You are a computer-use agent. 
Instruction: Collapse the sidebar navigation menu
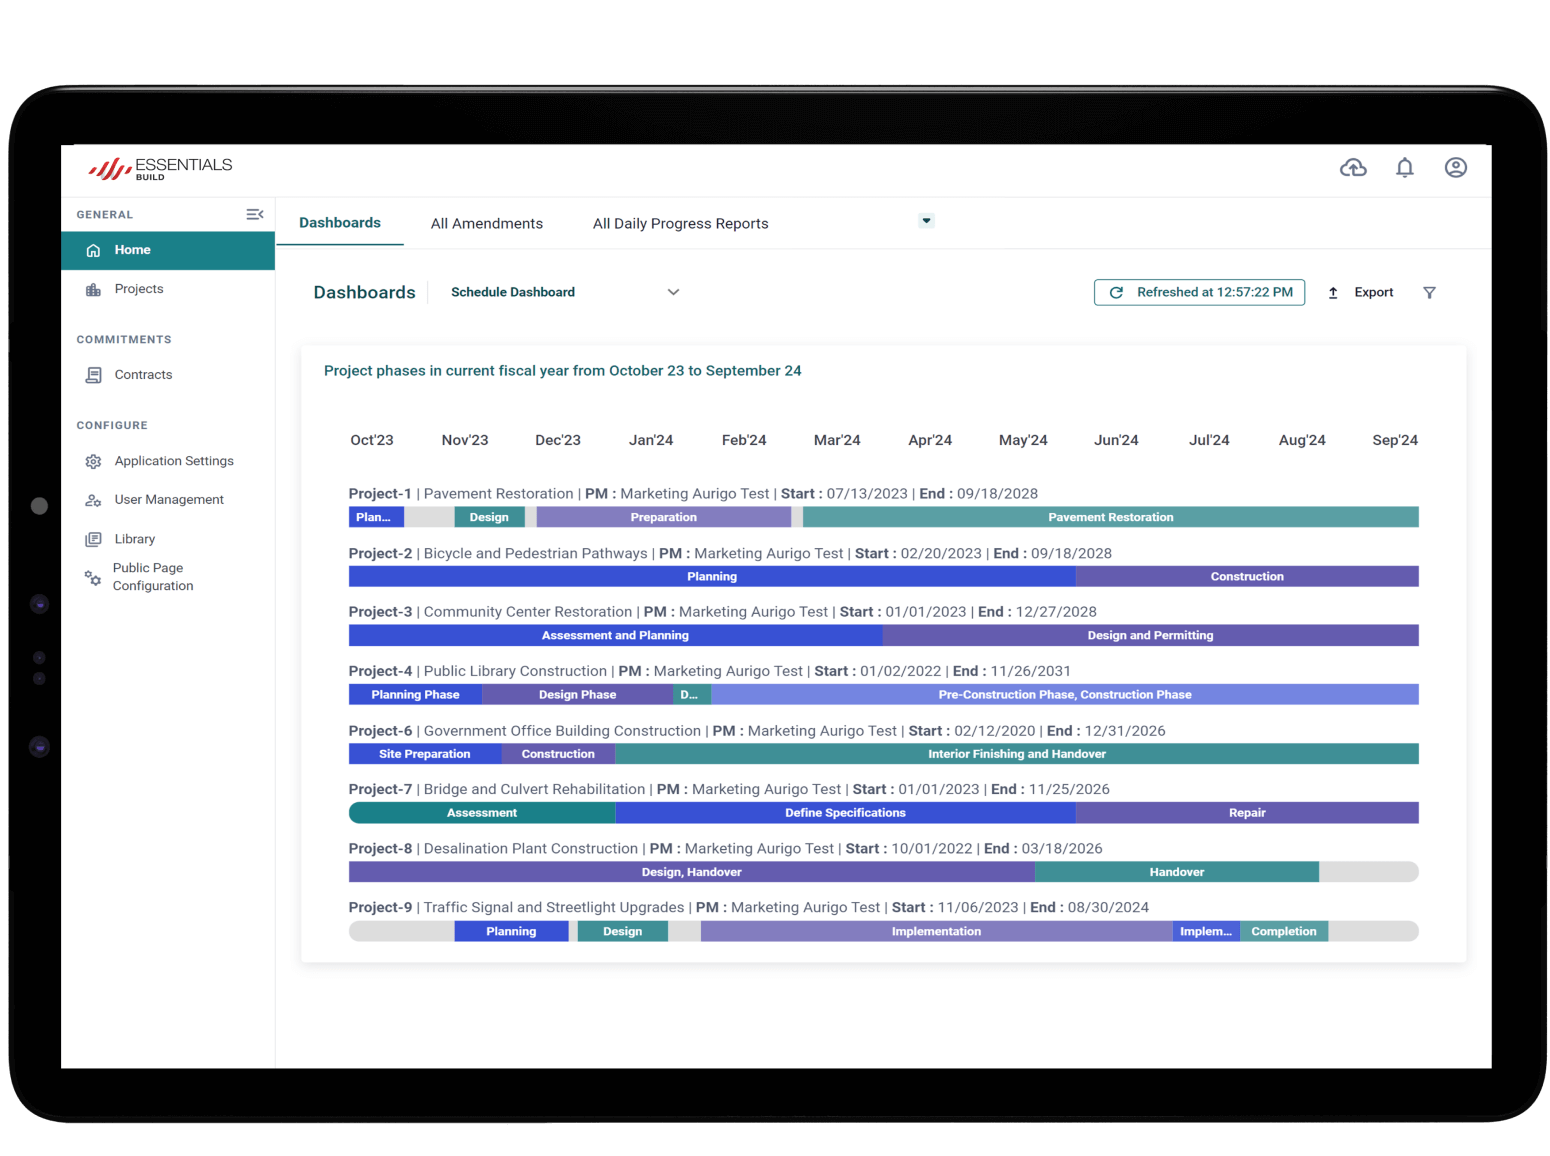click(255, 214)
